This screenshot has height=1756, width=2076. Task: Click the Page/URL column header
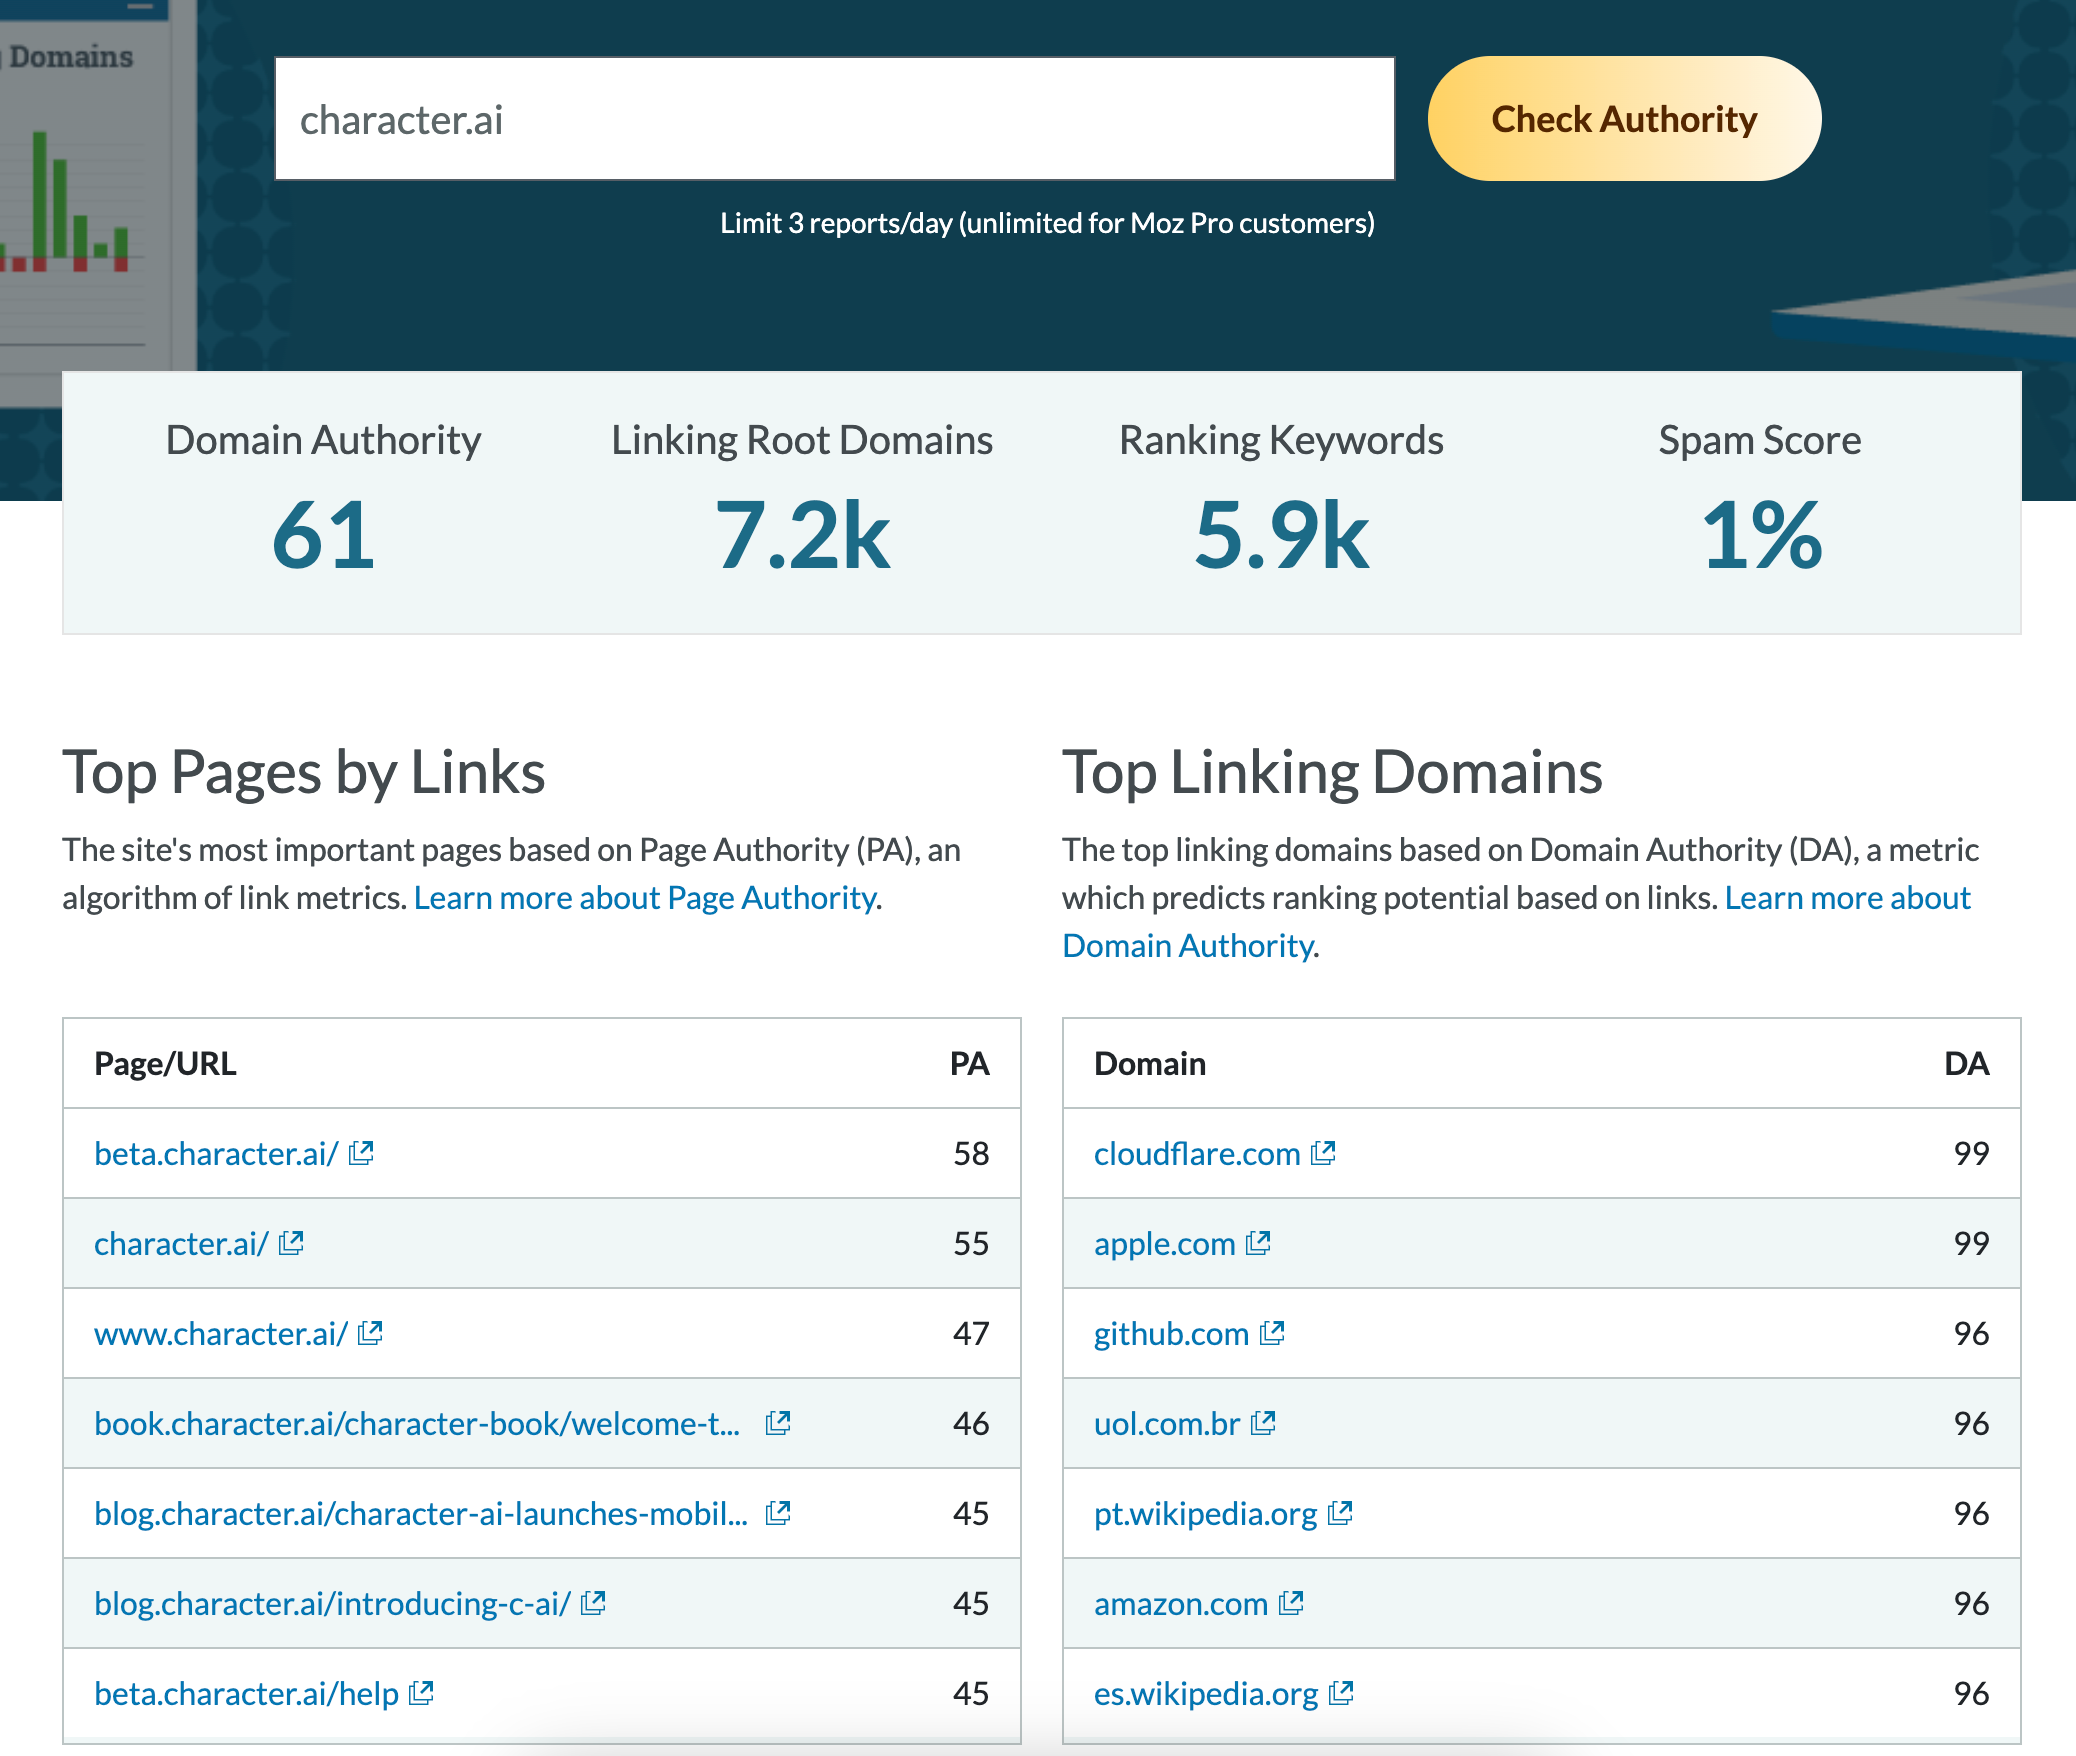click(x=165, y=1063)
